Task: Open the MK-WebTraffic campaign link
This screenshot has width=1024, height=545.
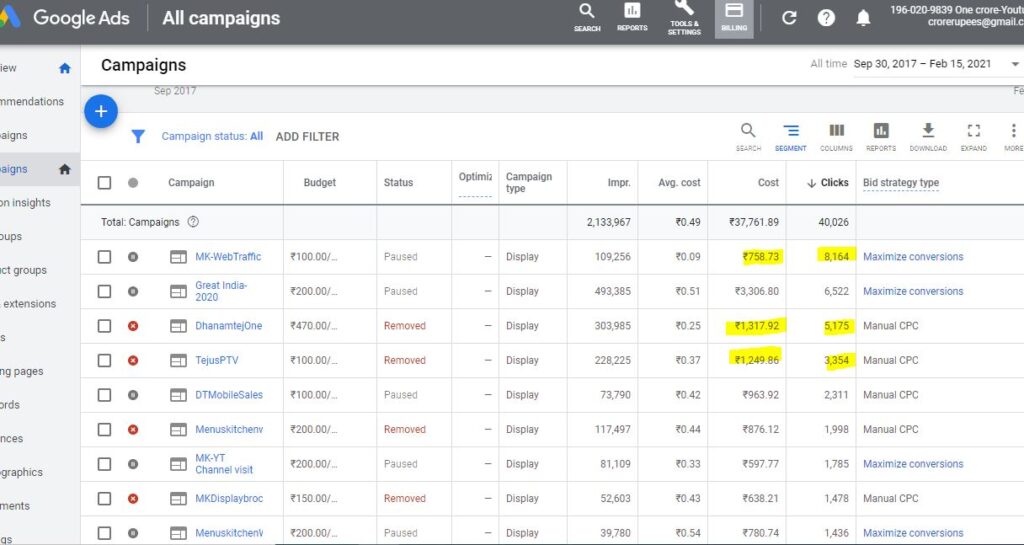Action: tap(228, 257)
